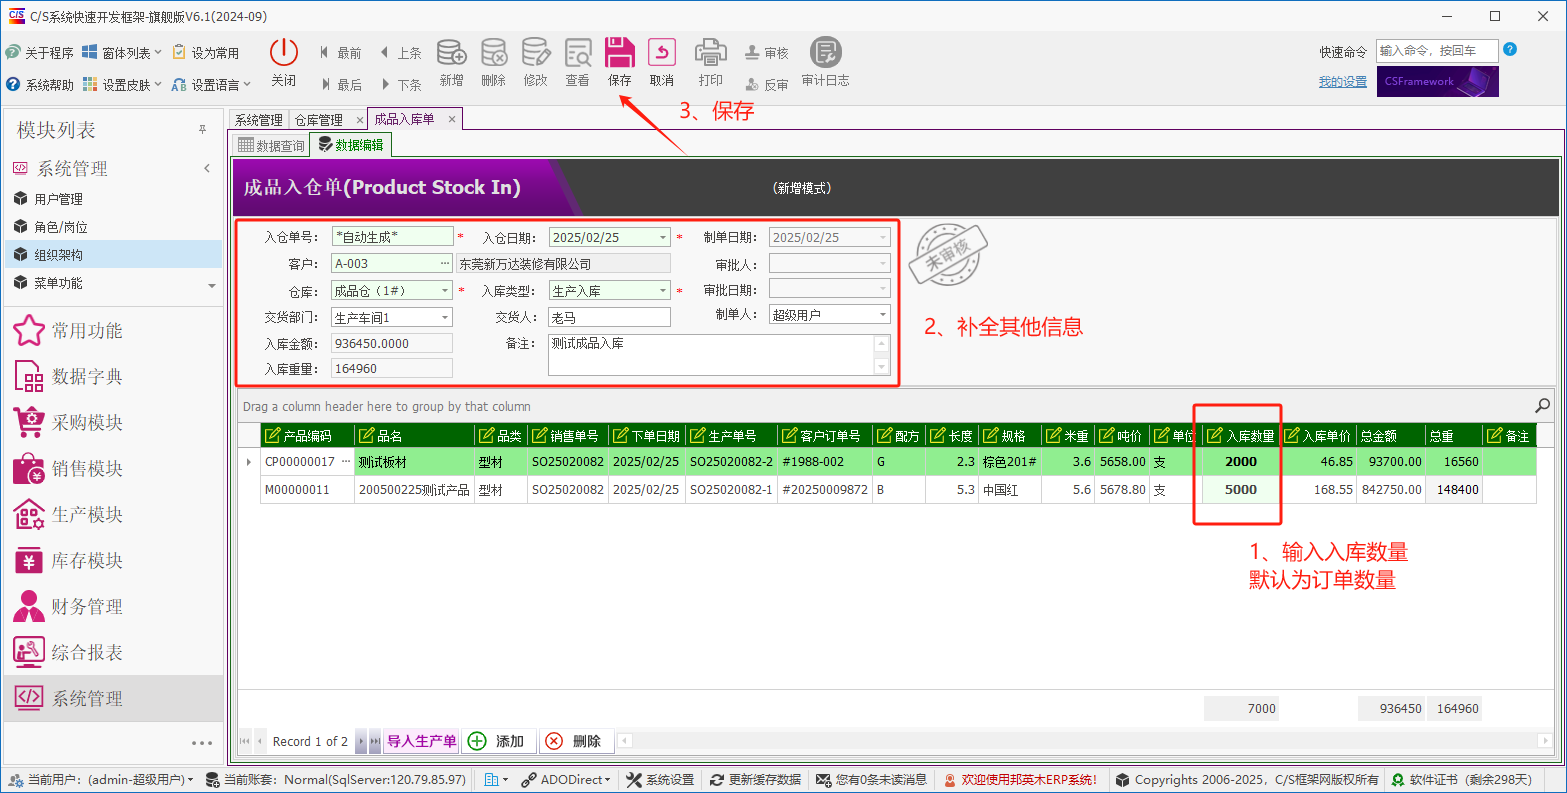Screen dimensions: 1567x793
Task: Click the Modify (修改) toolbar icon
Action: click(x=536, y=62)
